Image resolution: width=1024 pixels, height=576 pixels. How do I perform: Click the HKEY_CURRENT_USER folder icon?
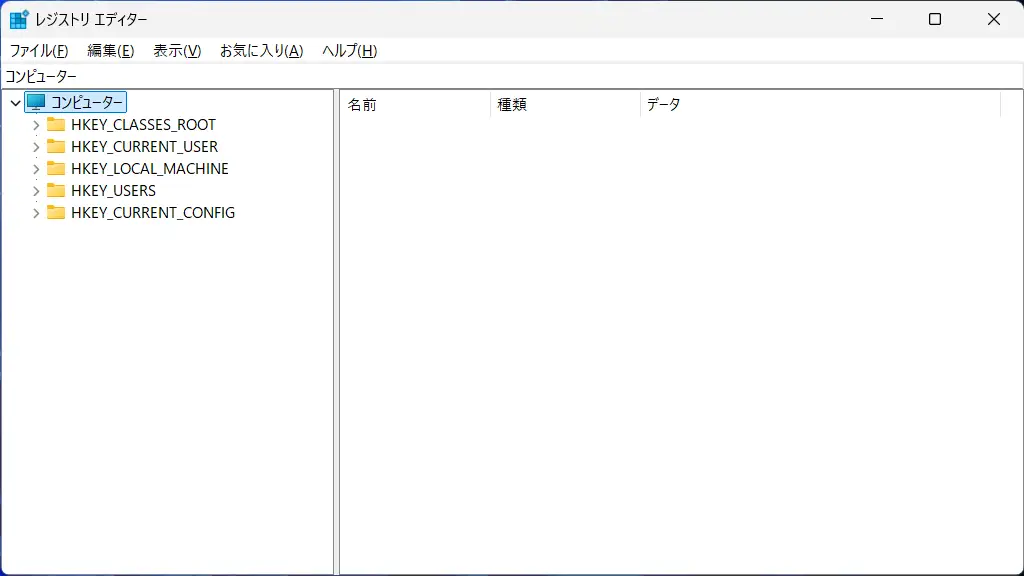tap(56, 146)
